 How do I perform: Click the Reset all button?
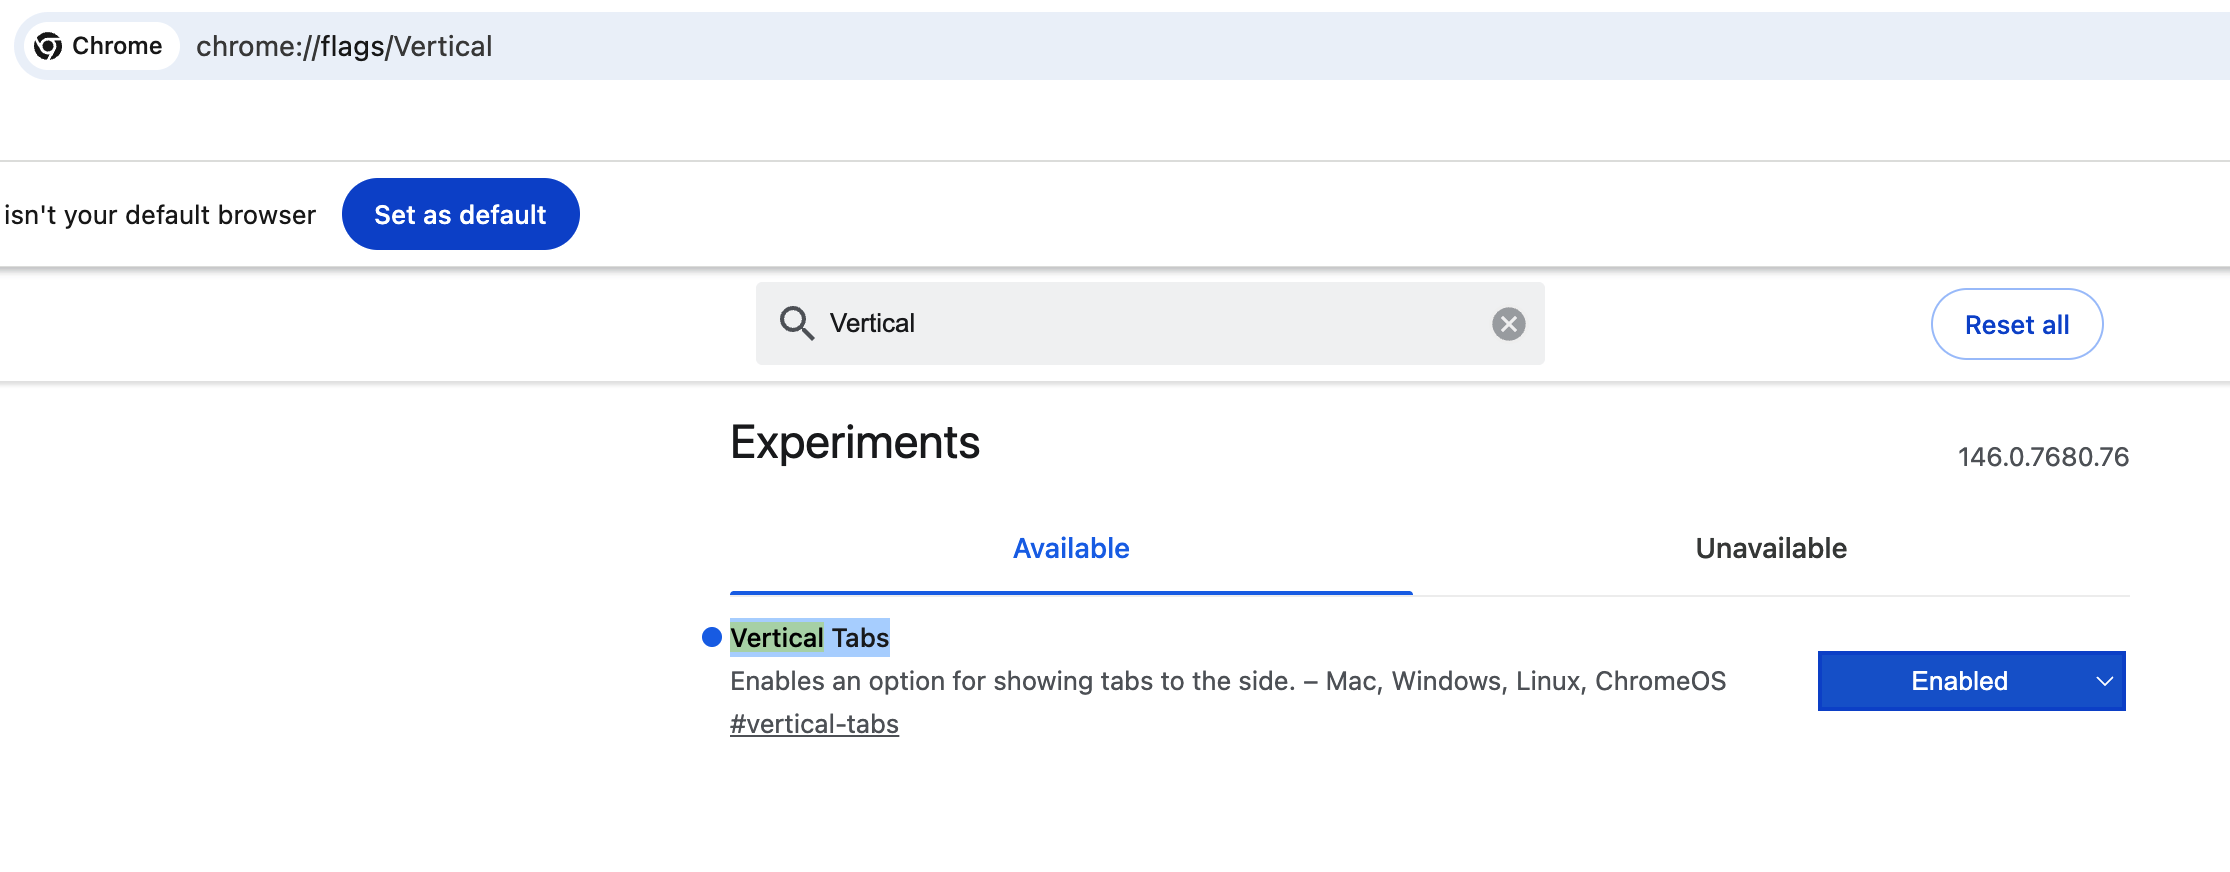pos(2016,324)
